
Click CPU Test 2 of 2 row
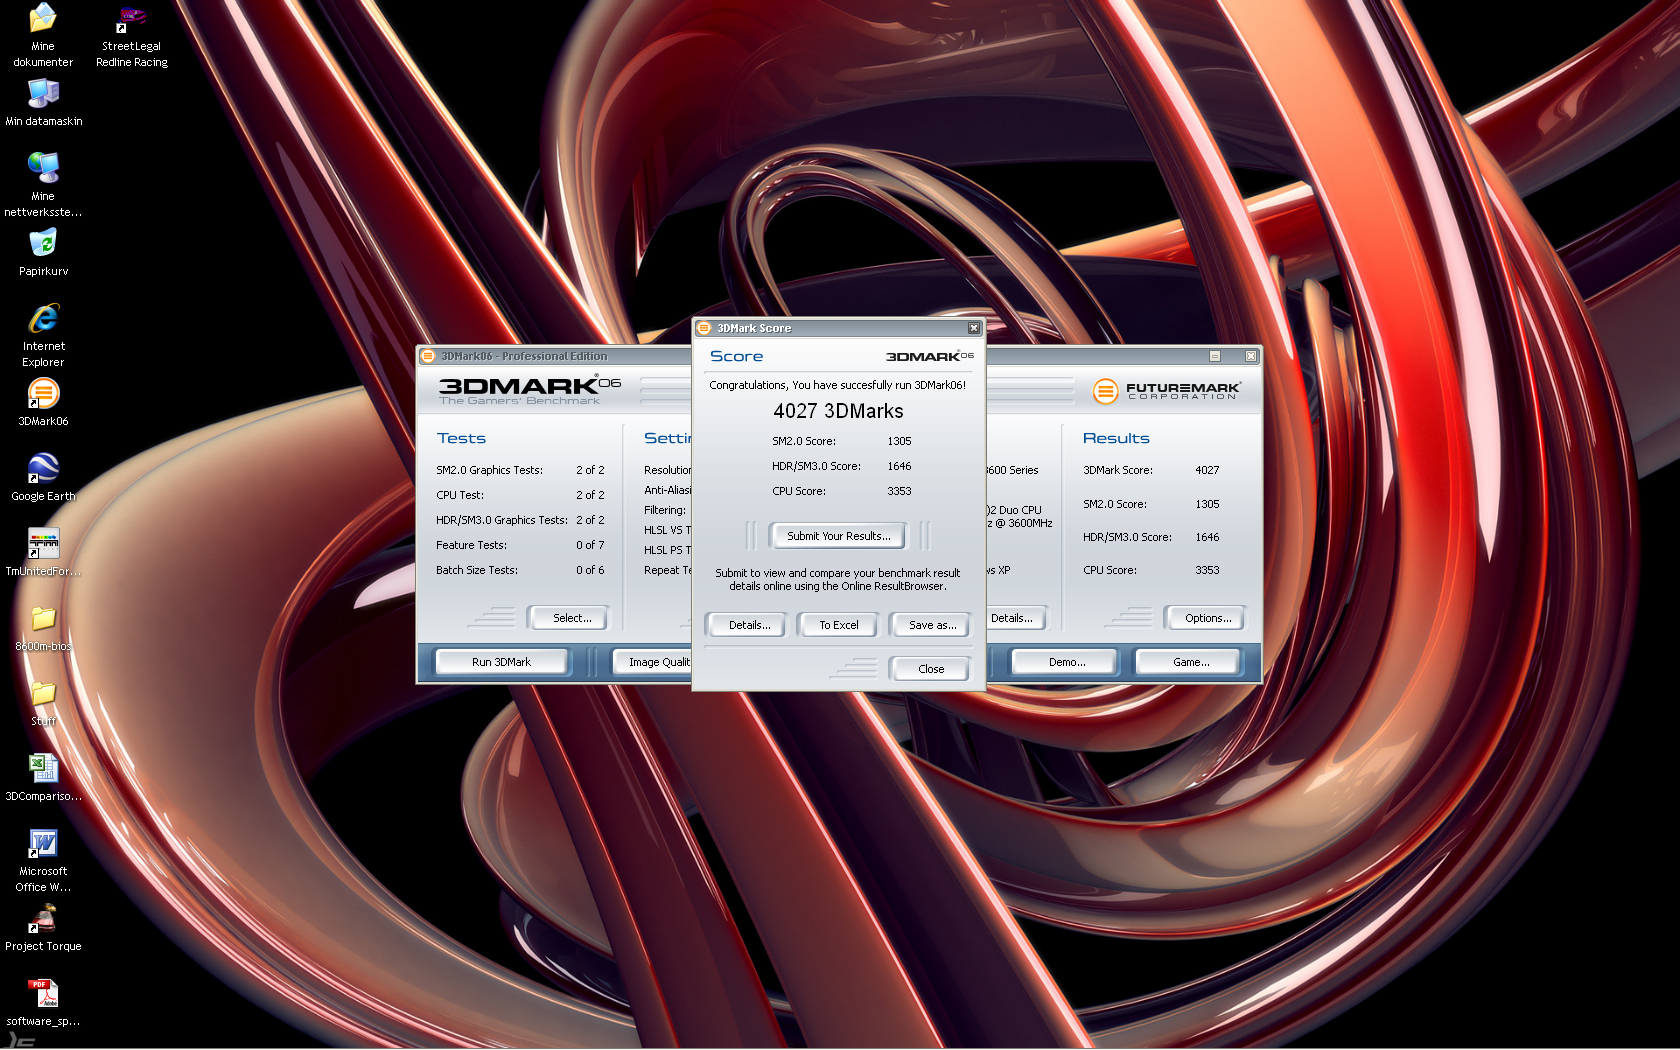pos(520,495)
